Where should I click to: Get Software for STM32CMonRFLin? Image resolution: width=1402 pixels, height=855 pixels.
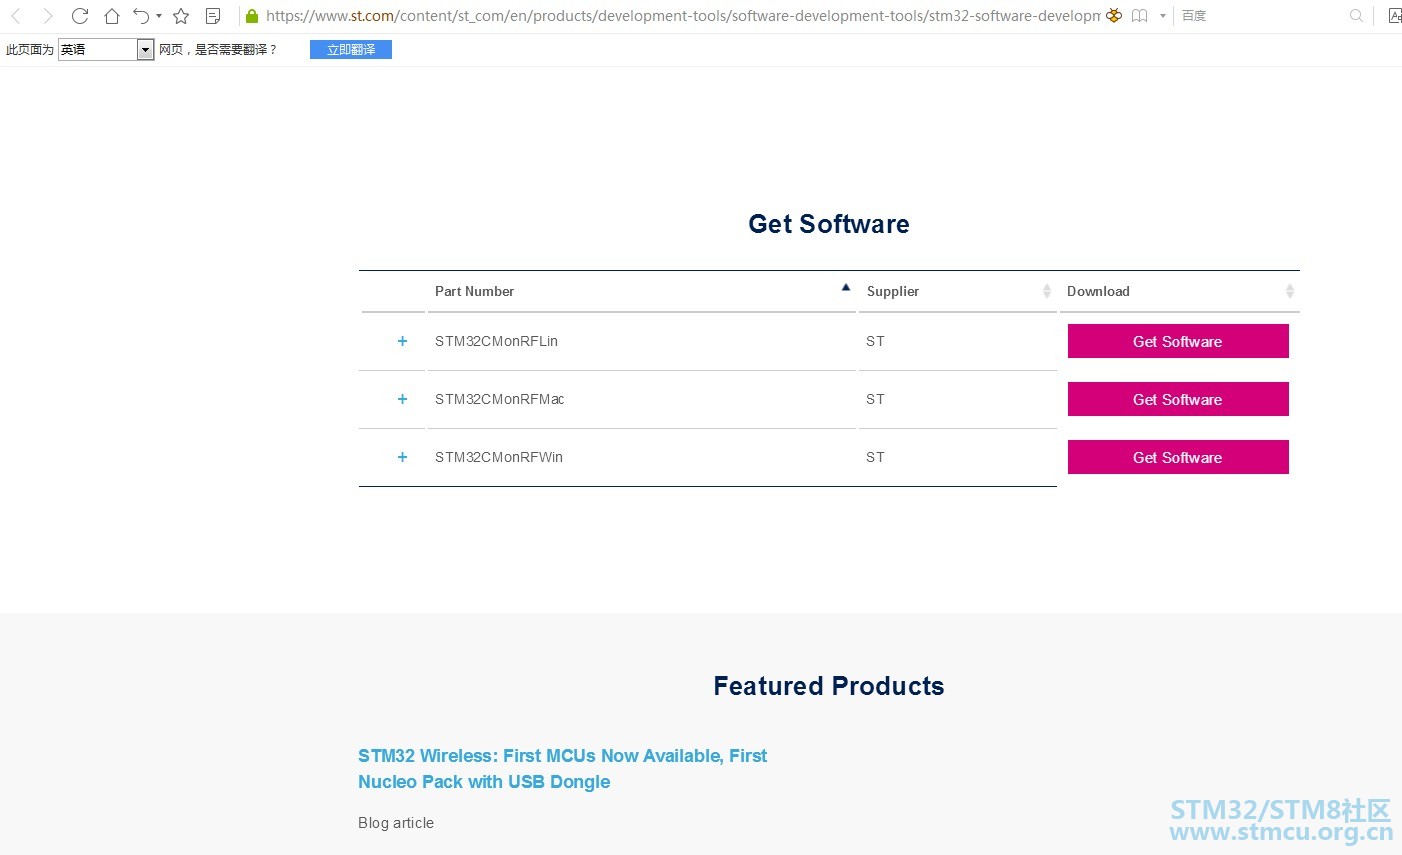point(1178,341)
